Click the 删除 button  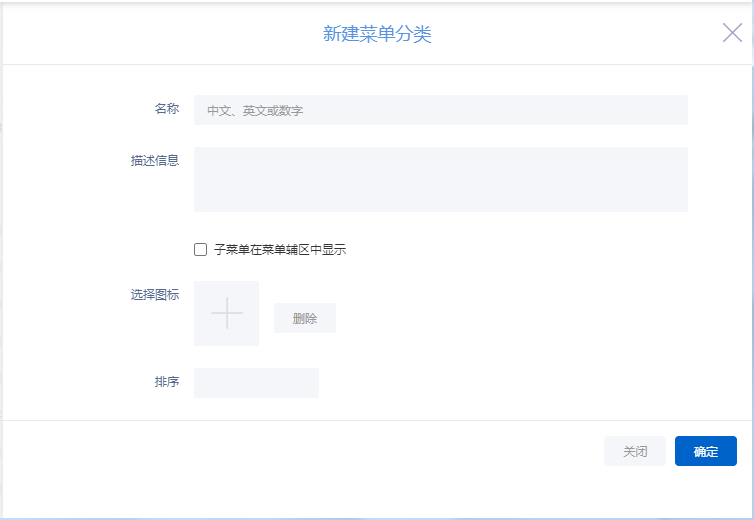click(x=305, y=318)
